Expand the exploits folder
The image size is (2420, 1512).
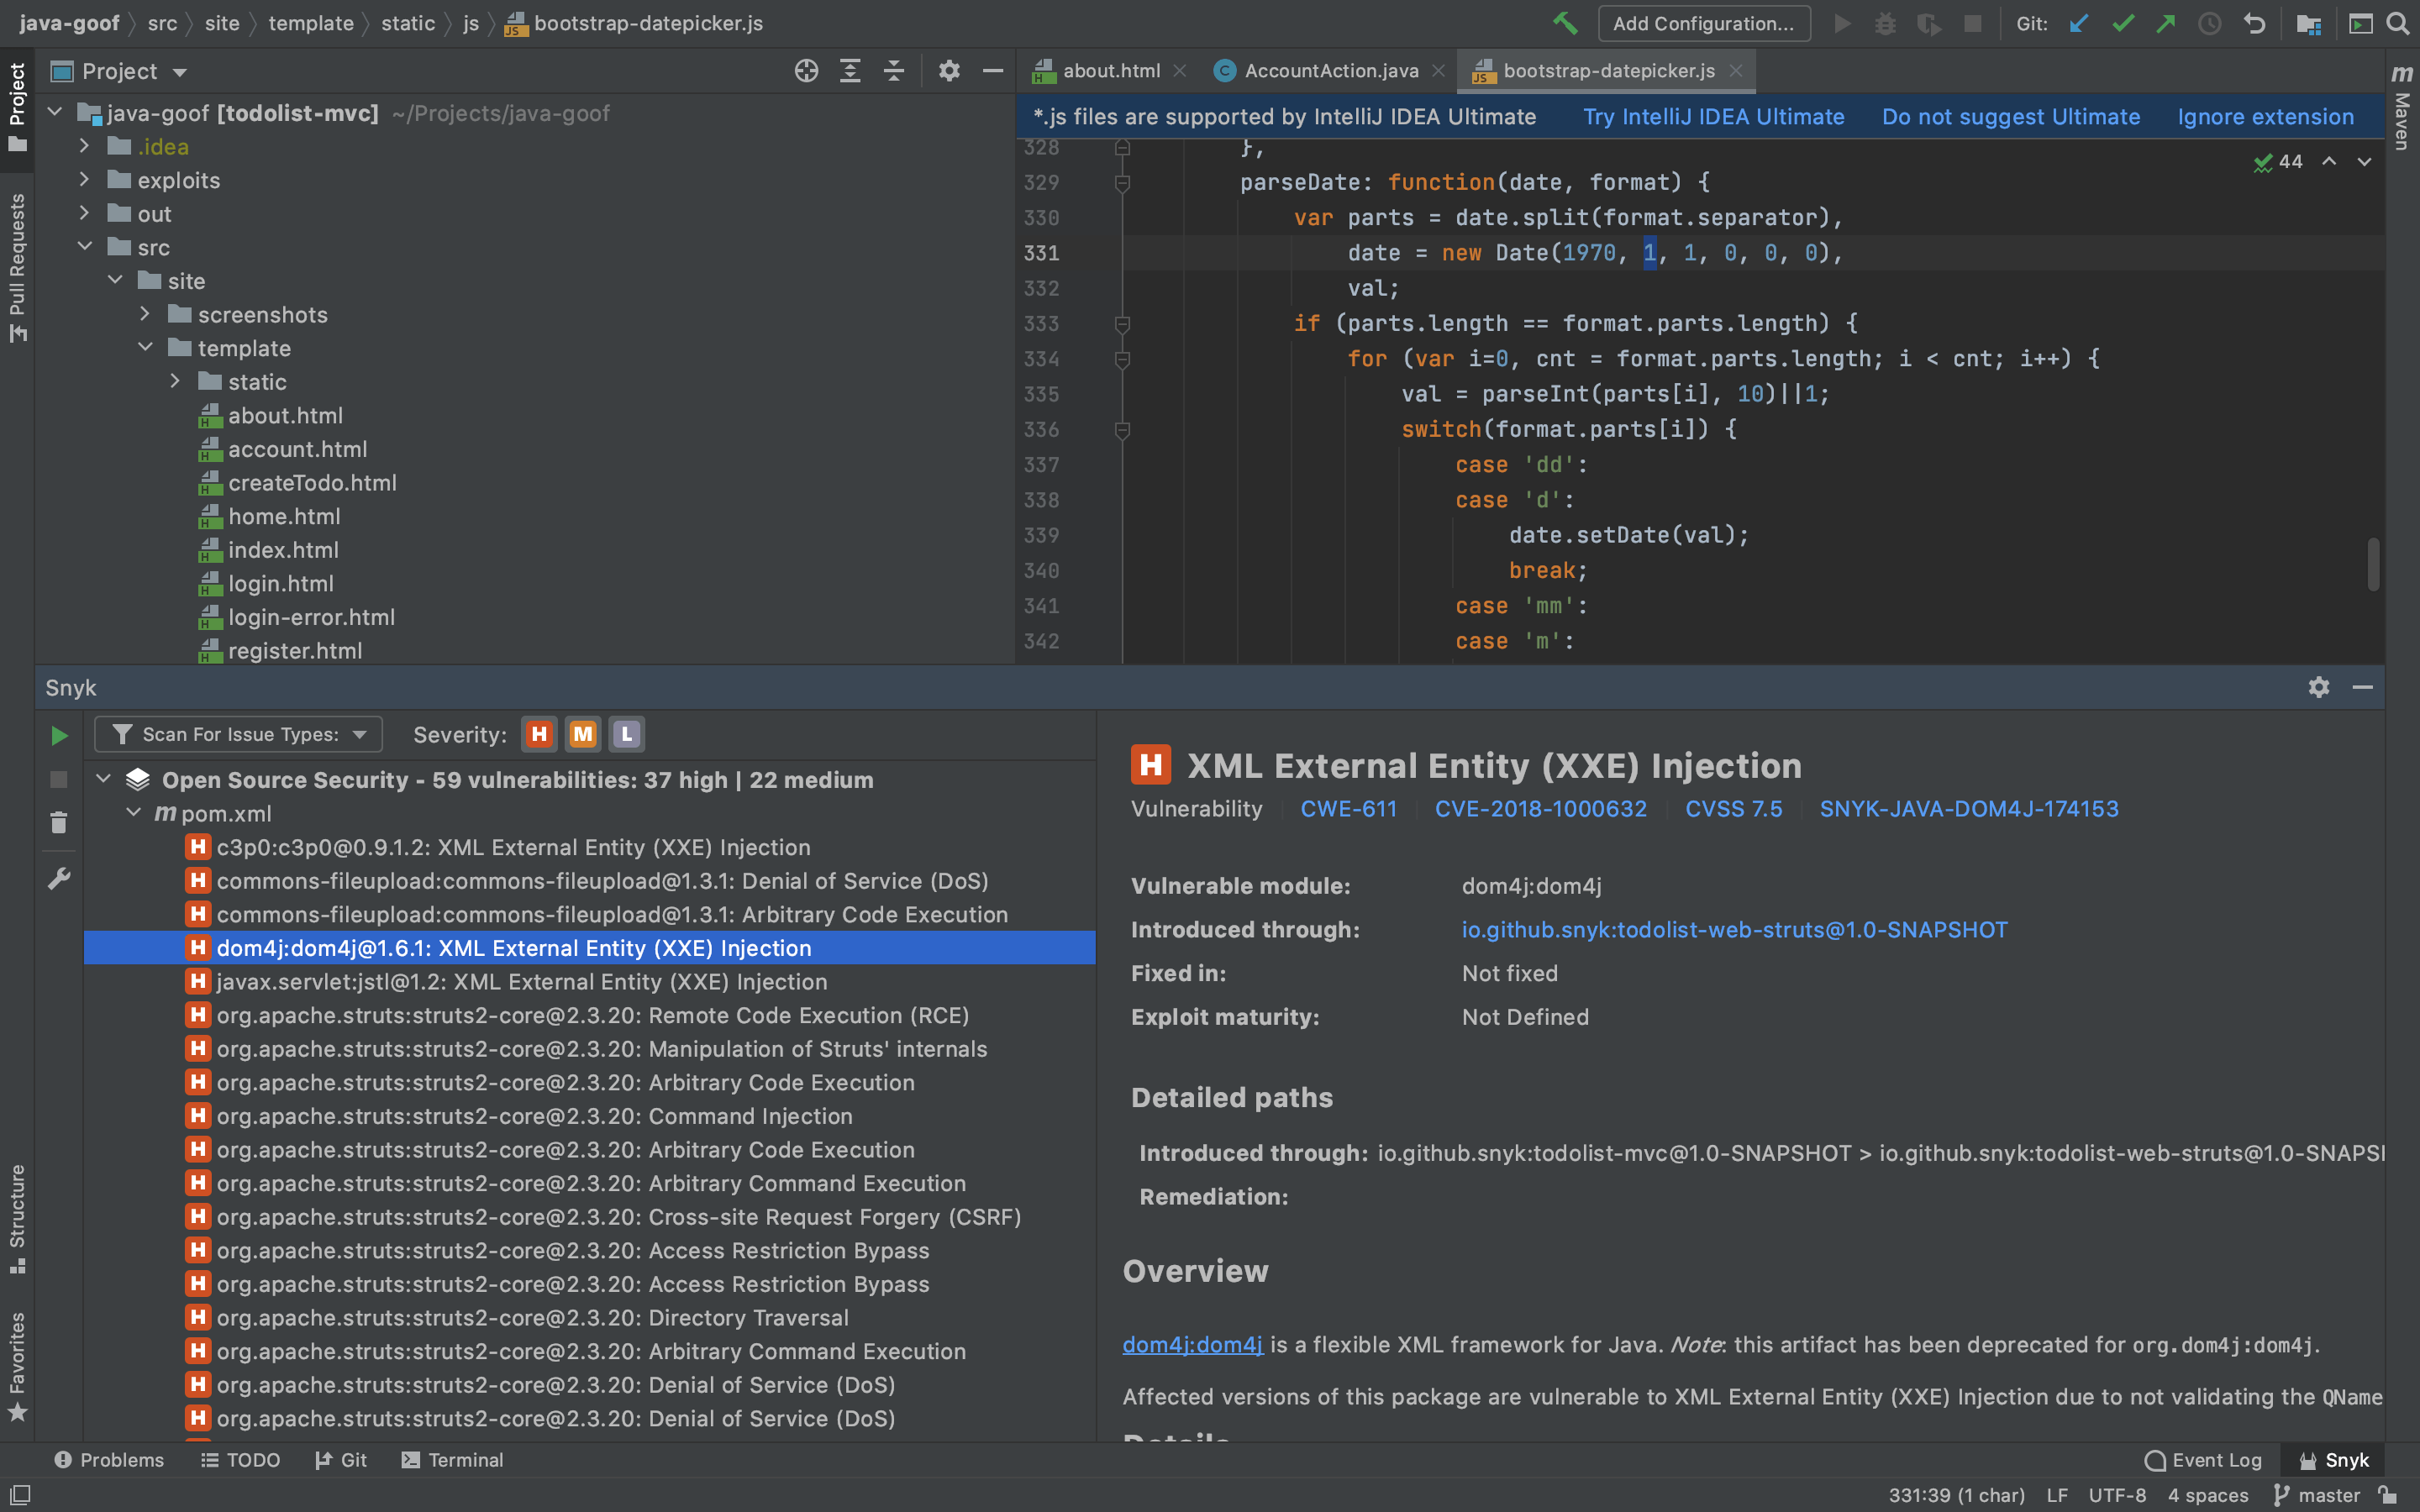click(84, 180)
